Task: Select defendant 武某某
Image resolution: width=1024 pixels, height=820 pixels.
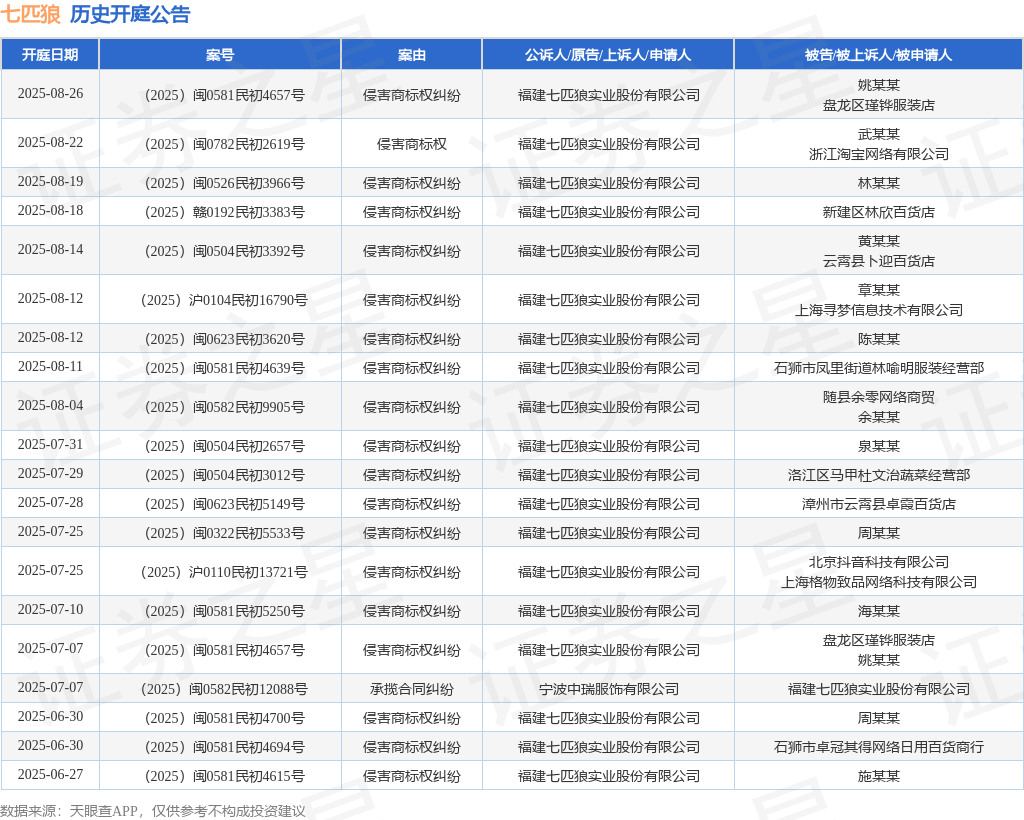Action: click(x=878, y=134)
